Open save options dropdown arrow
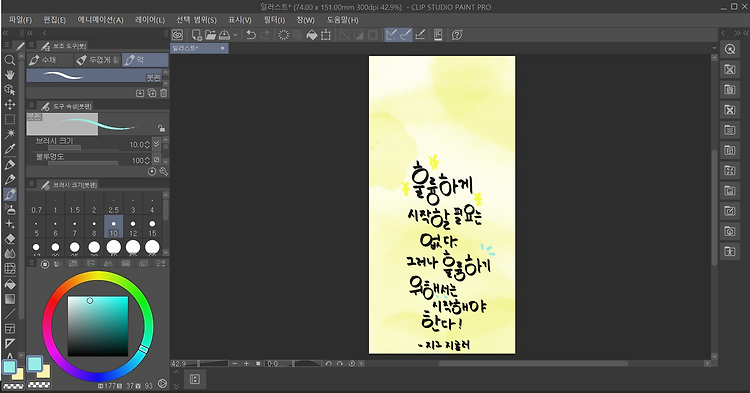This screenshot has height=393, width=750. [x=235, y=35]
